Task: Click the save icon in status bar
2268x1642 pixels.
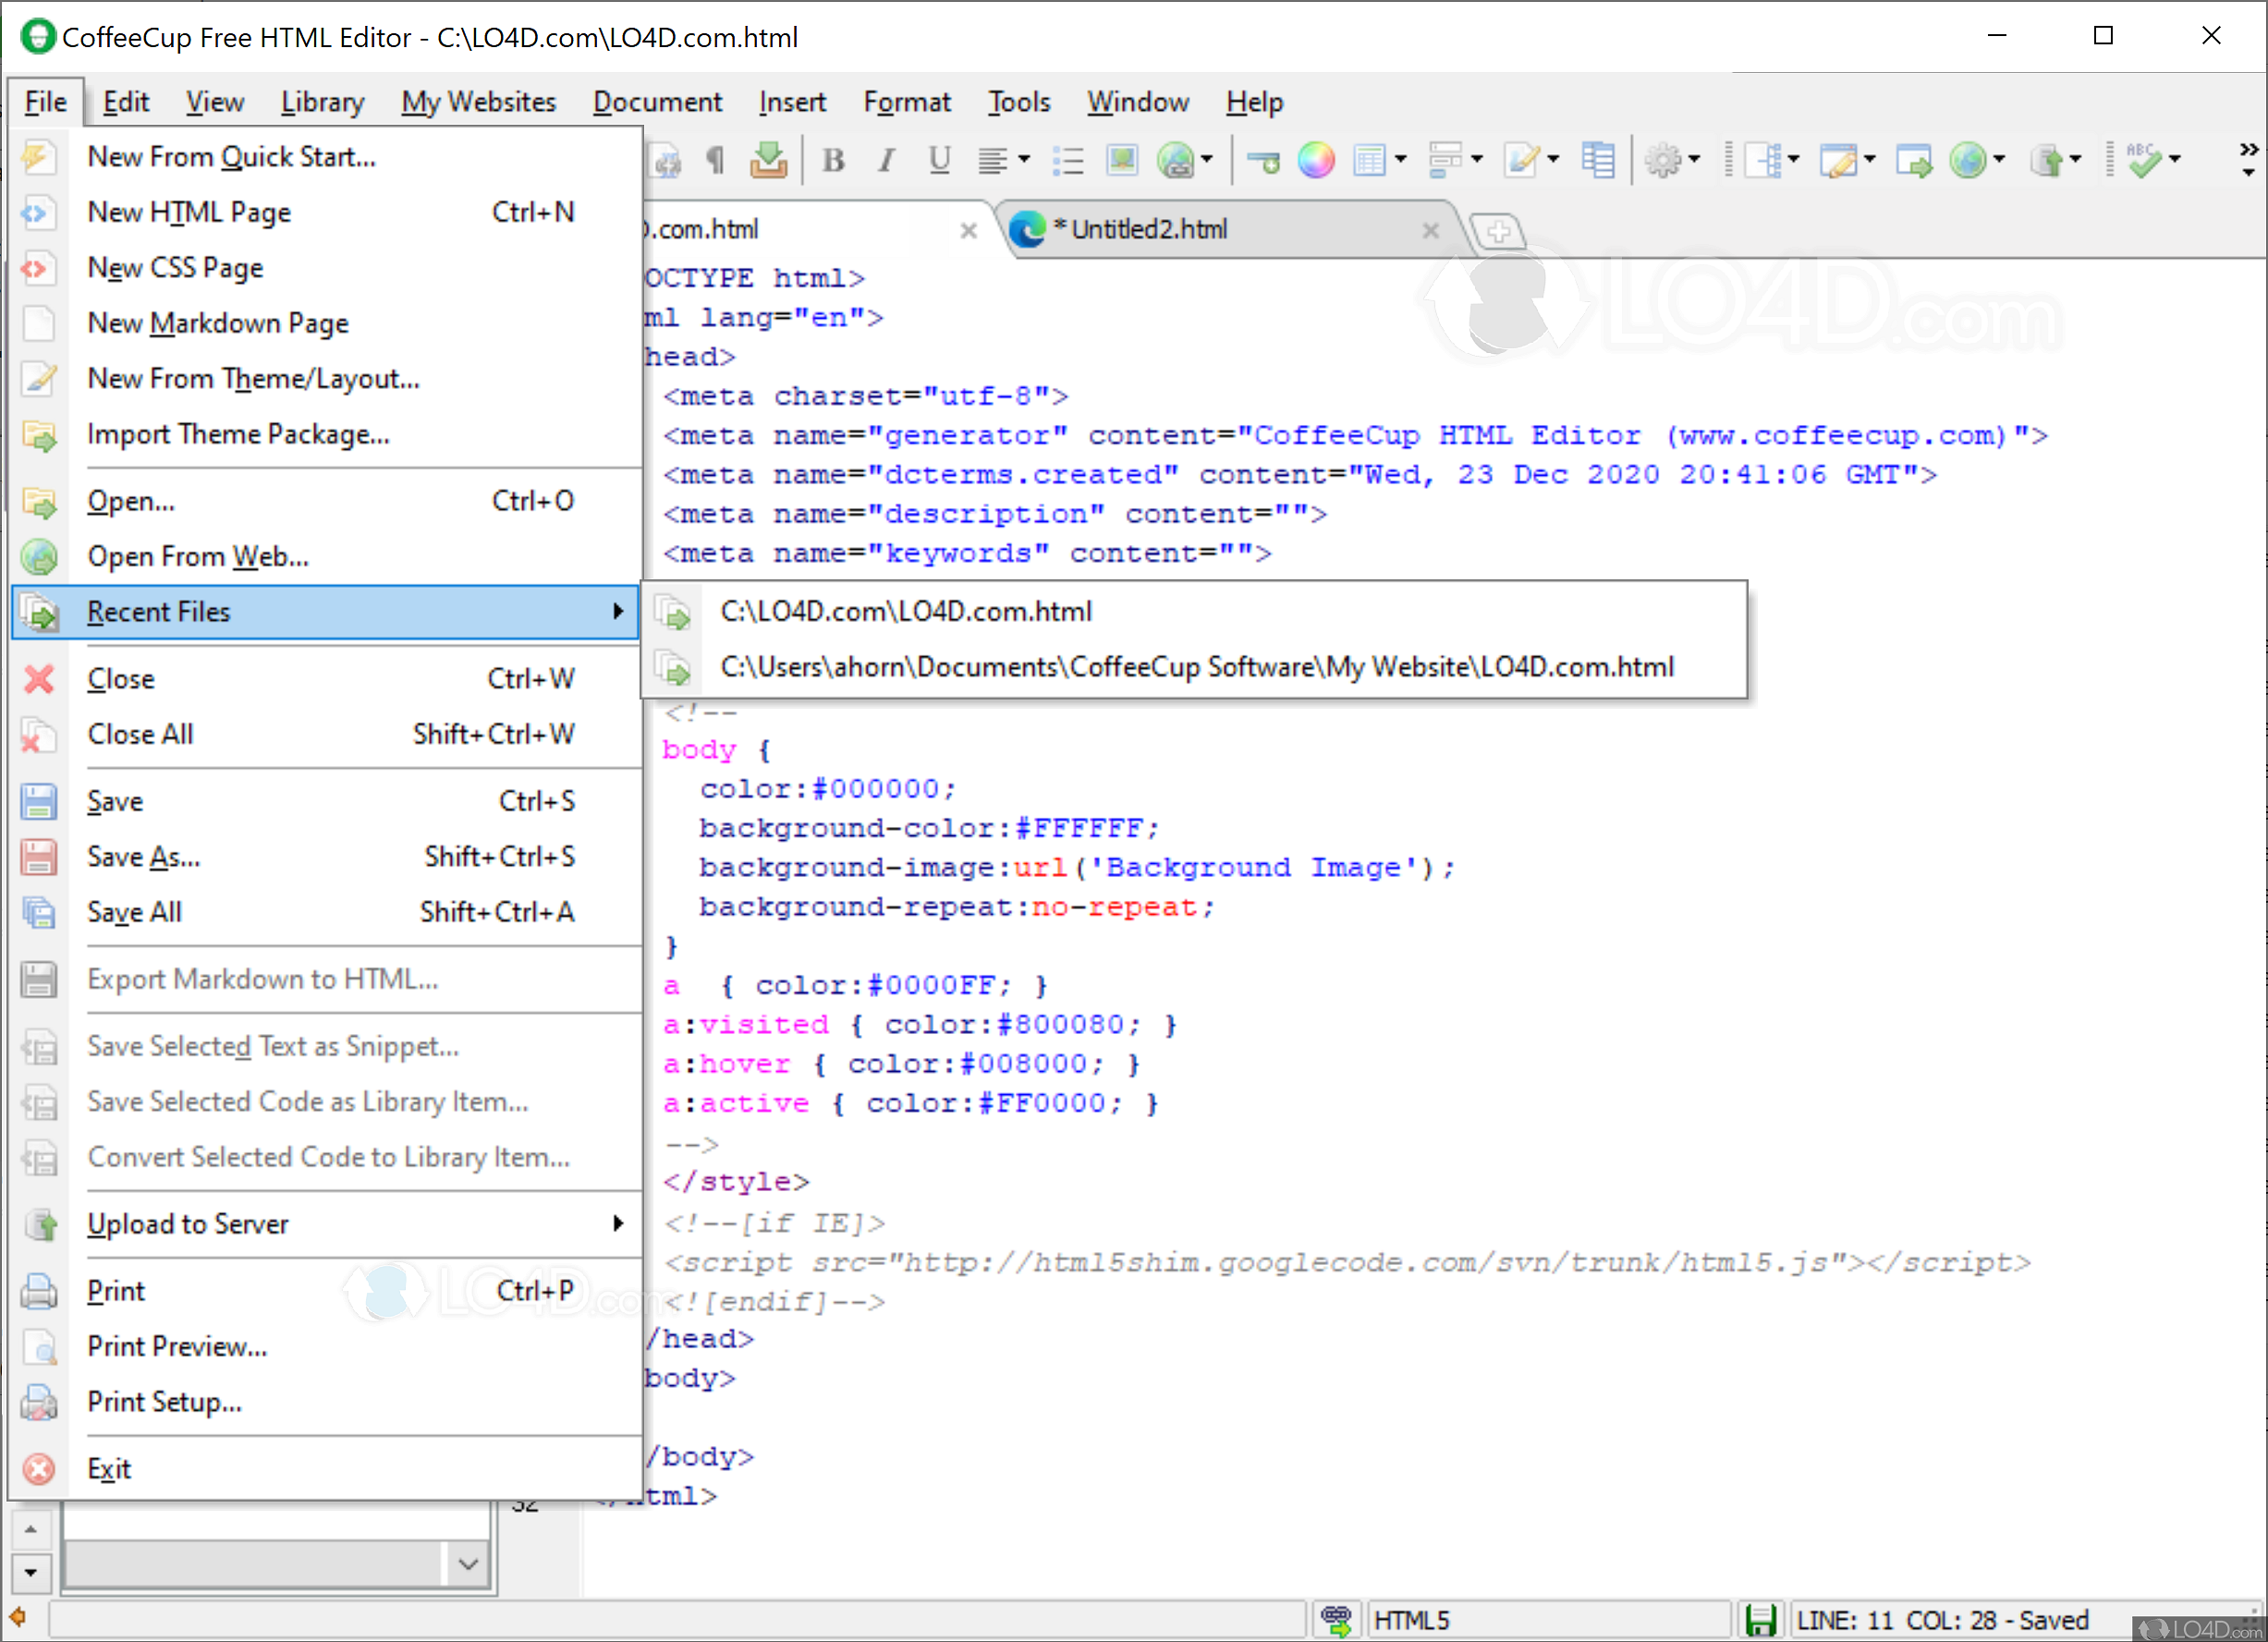Action: 1760,1619
